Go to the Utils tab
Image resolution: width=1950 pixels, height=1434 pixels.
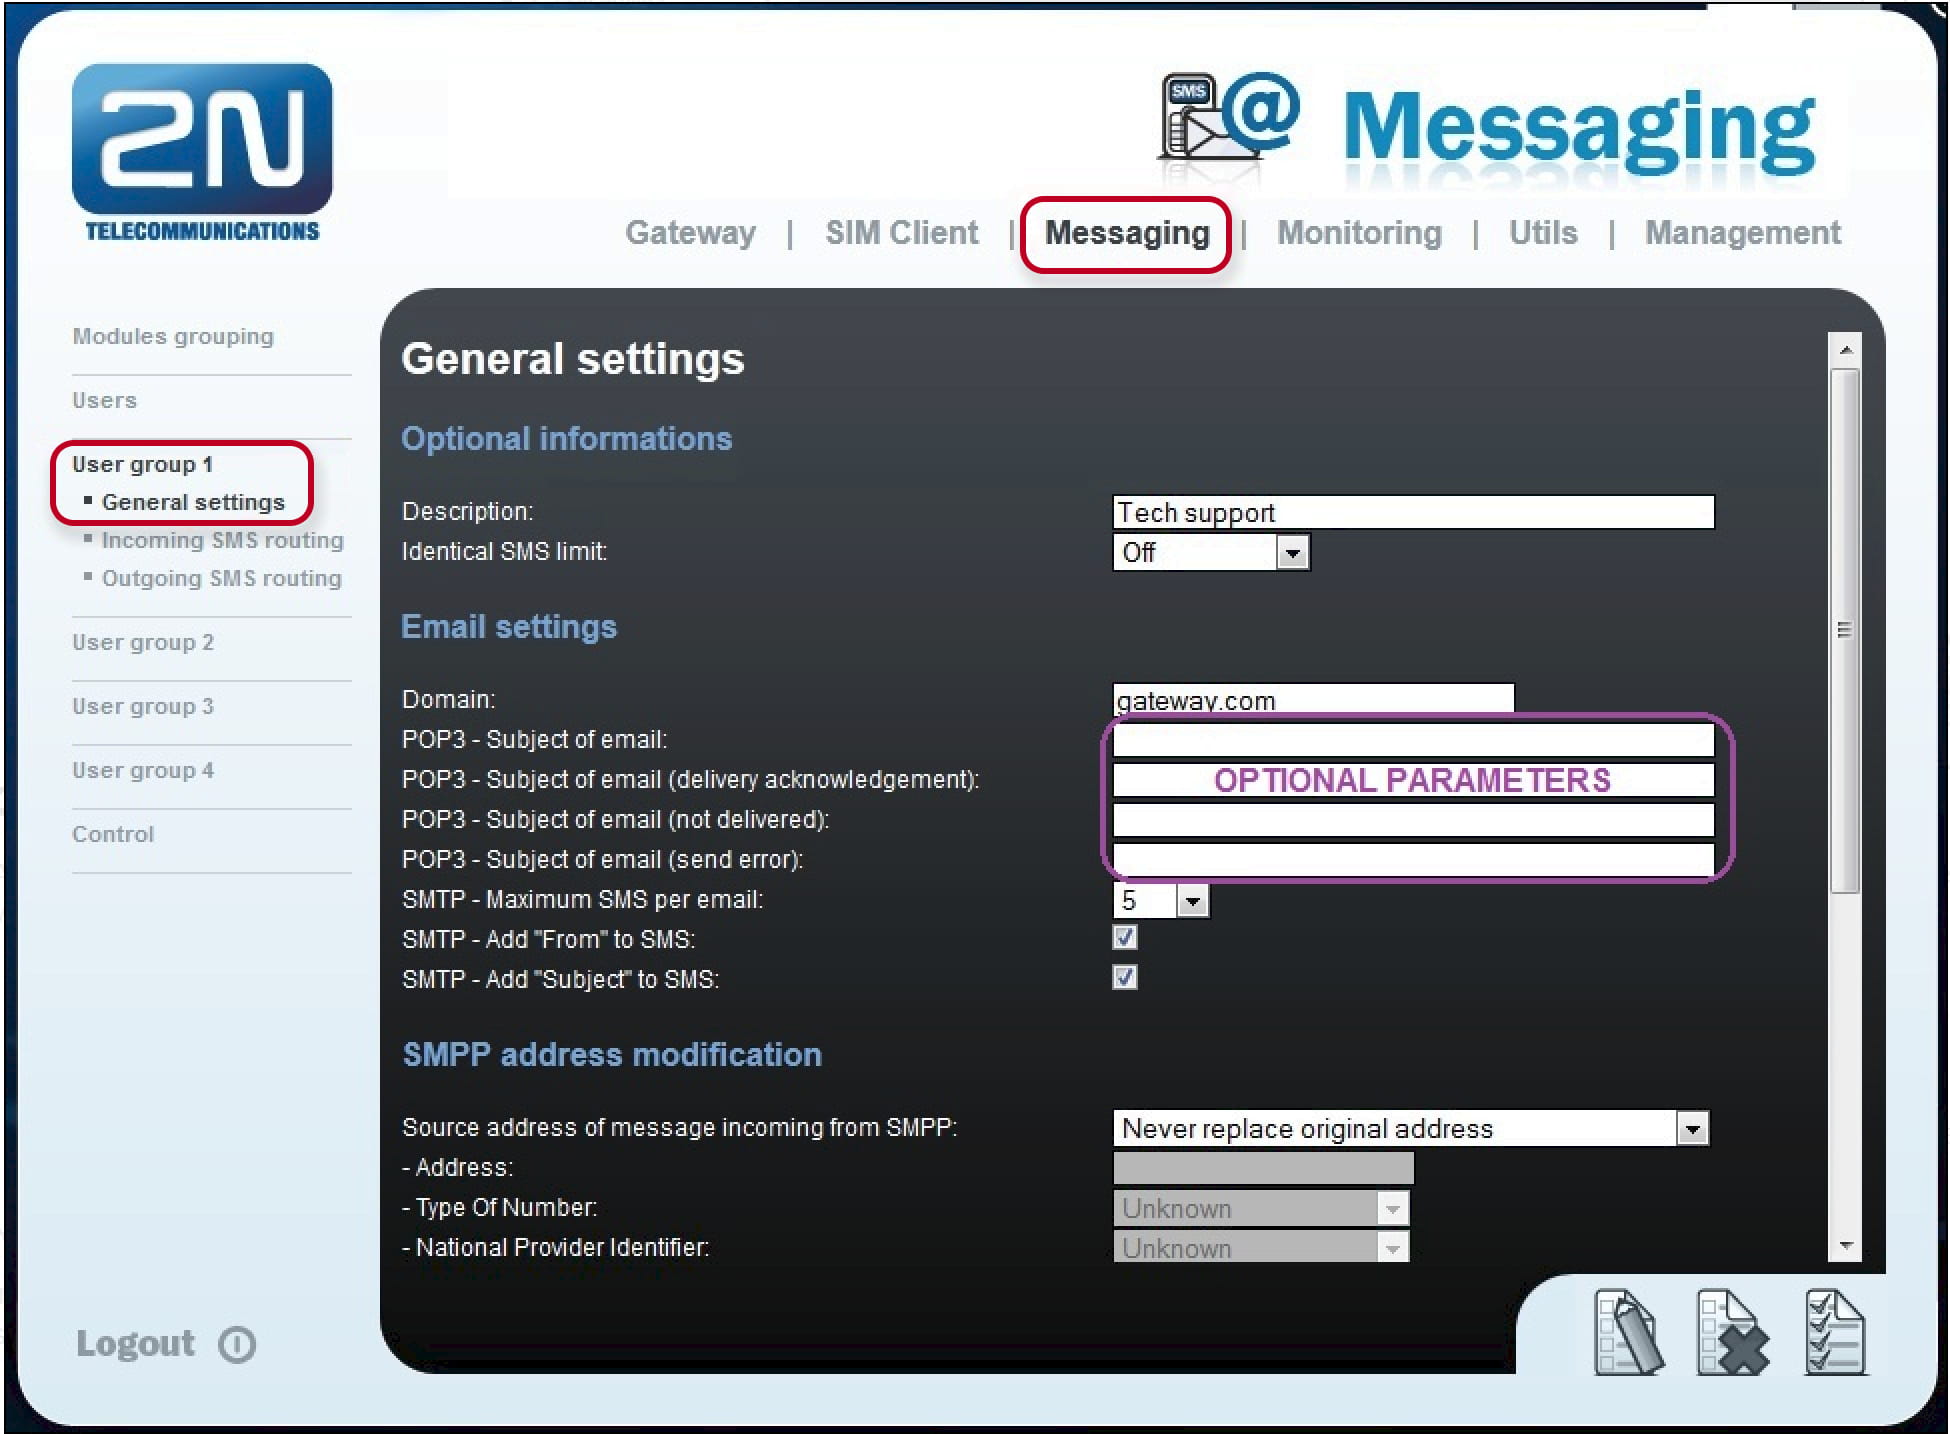1543,233
